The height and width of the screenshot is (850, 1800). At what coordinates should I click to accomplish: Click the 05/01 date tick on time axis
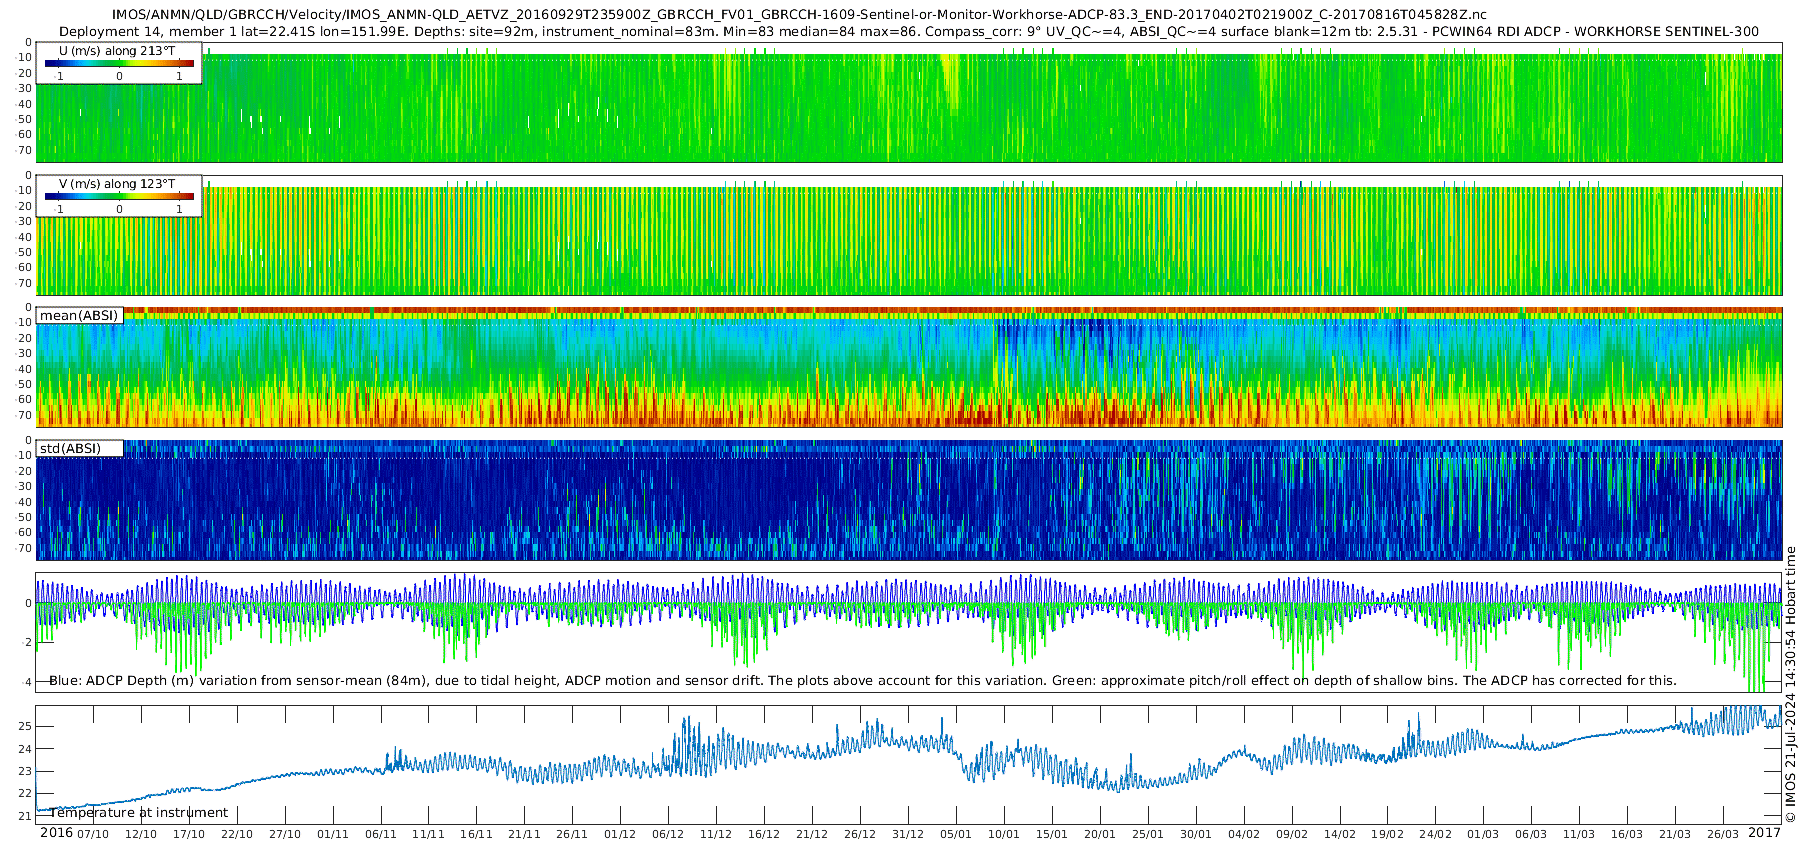956,834
